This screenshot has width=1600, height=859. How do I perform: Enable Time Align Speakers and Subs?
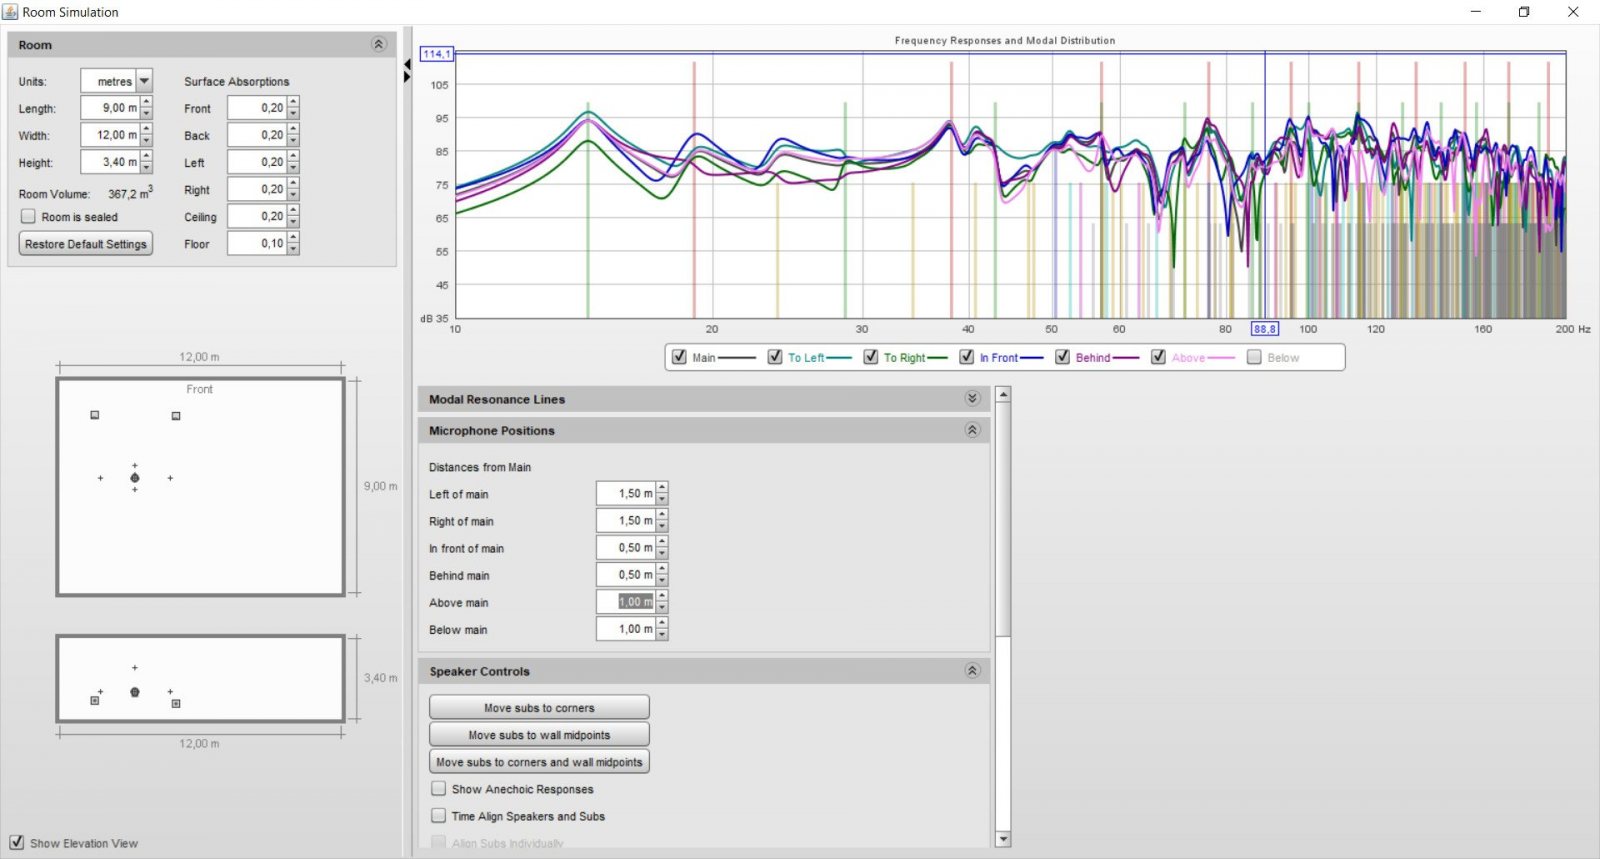(x=438, y=815)
